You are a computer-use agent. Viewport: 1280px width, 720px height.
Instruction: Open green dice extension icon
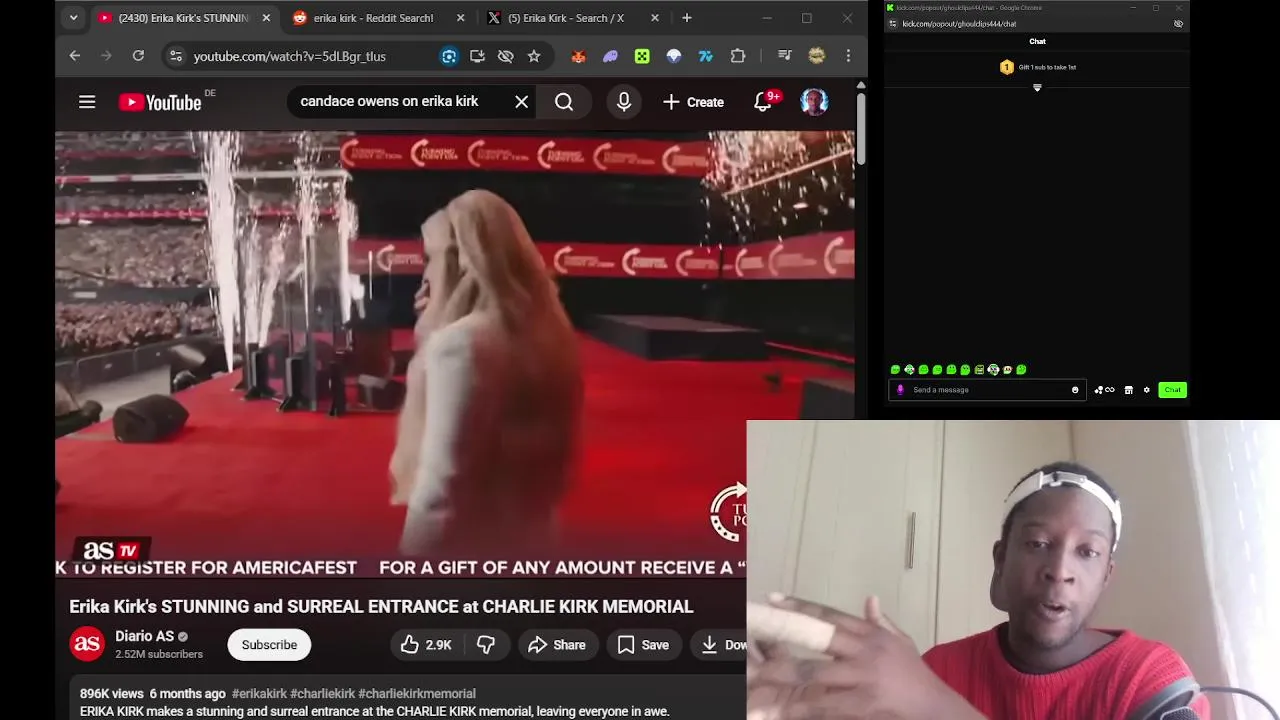click(642, 56)
